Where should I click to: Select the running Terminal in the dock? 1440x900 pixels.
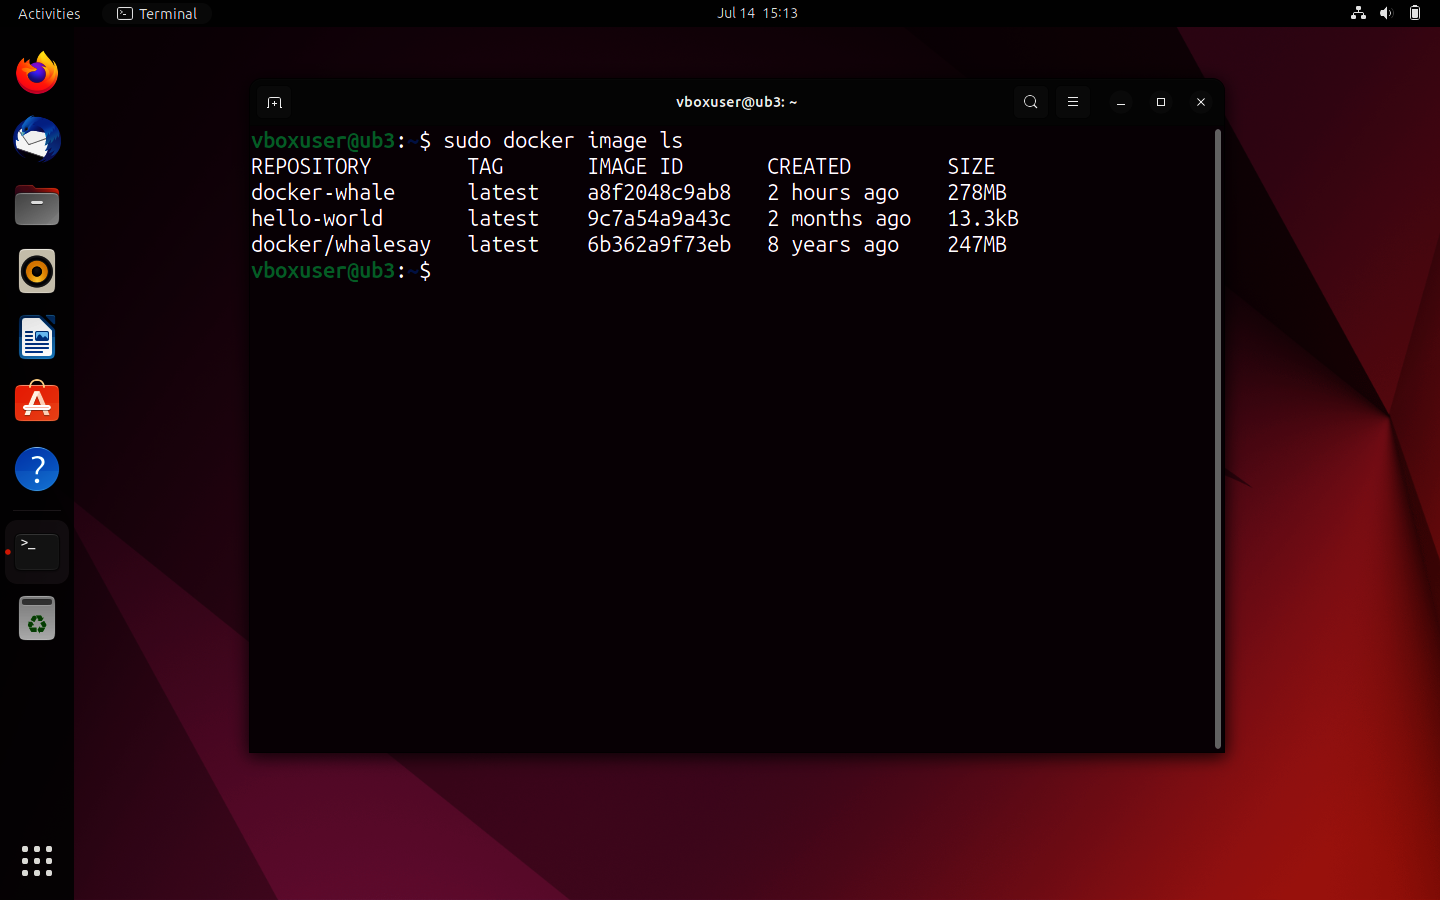coord(36,551)
